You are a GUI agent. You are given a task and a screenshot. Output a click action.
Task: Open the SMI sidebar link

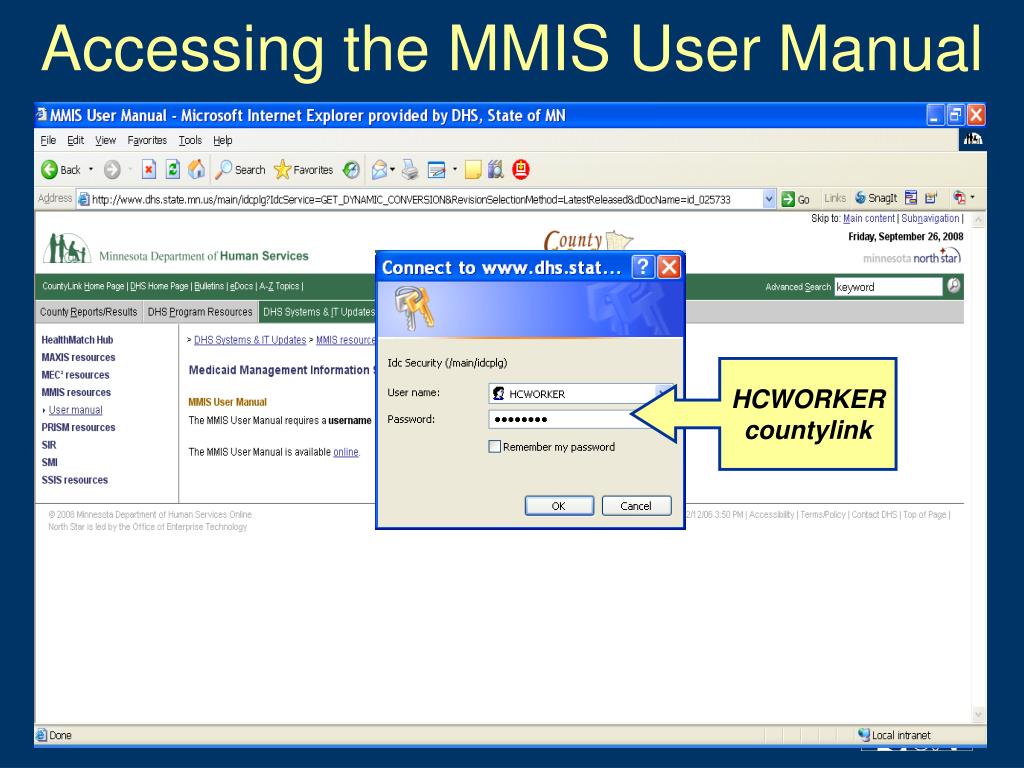(x=50, y=462)
